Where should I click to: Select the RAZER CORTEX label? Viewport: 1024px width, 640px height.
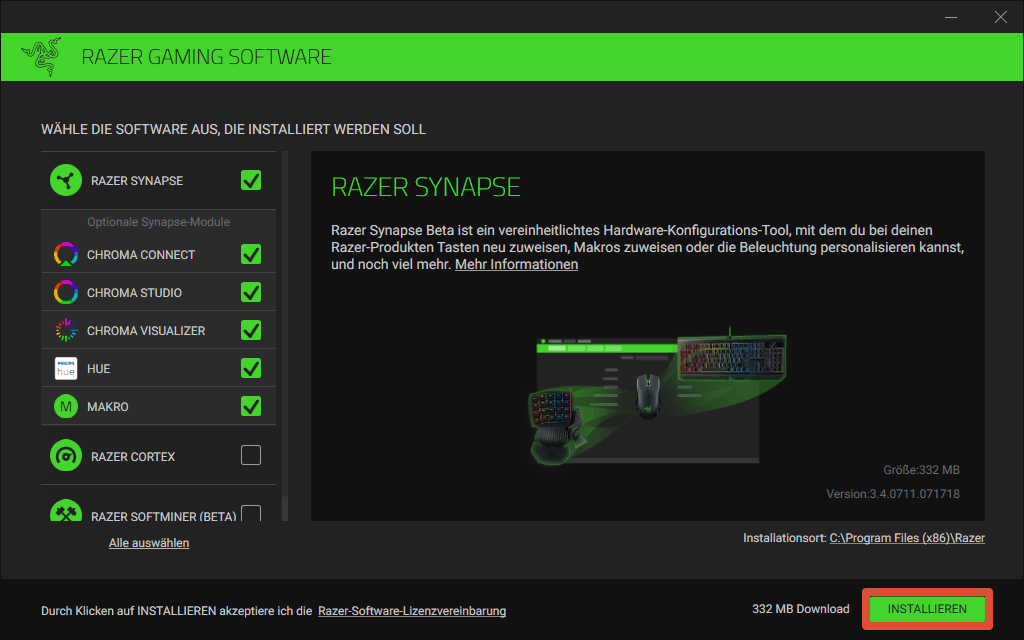[133, 456]
